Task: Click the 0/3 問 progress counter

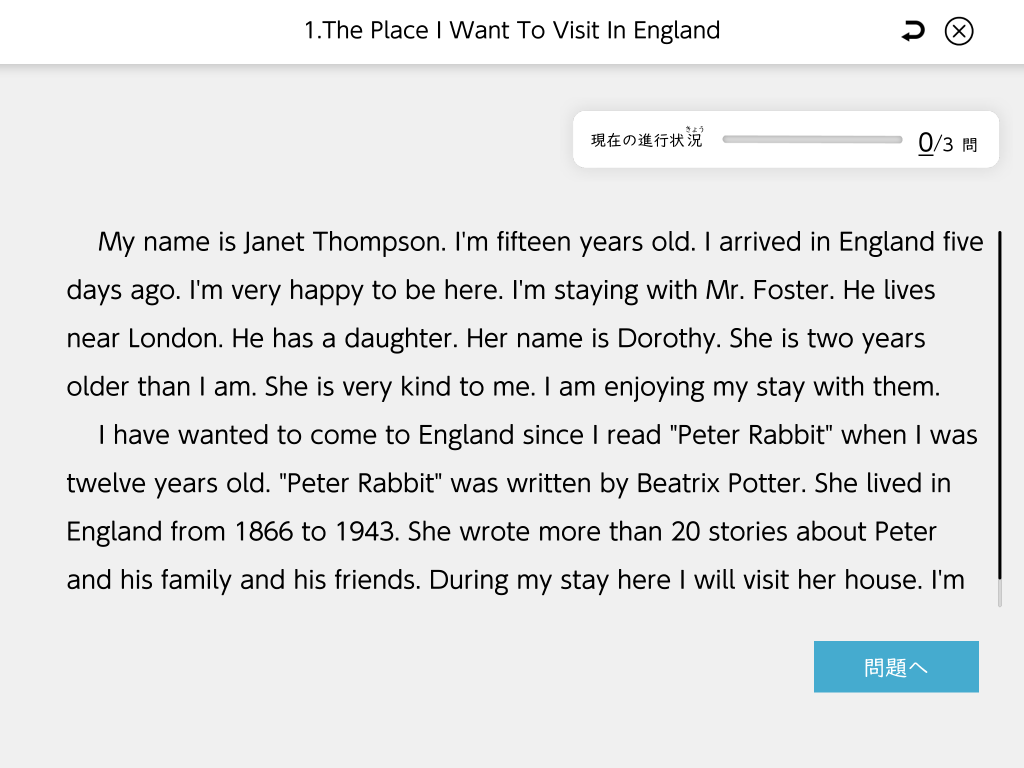Action: click(x=946, y=143)
